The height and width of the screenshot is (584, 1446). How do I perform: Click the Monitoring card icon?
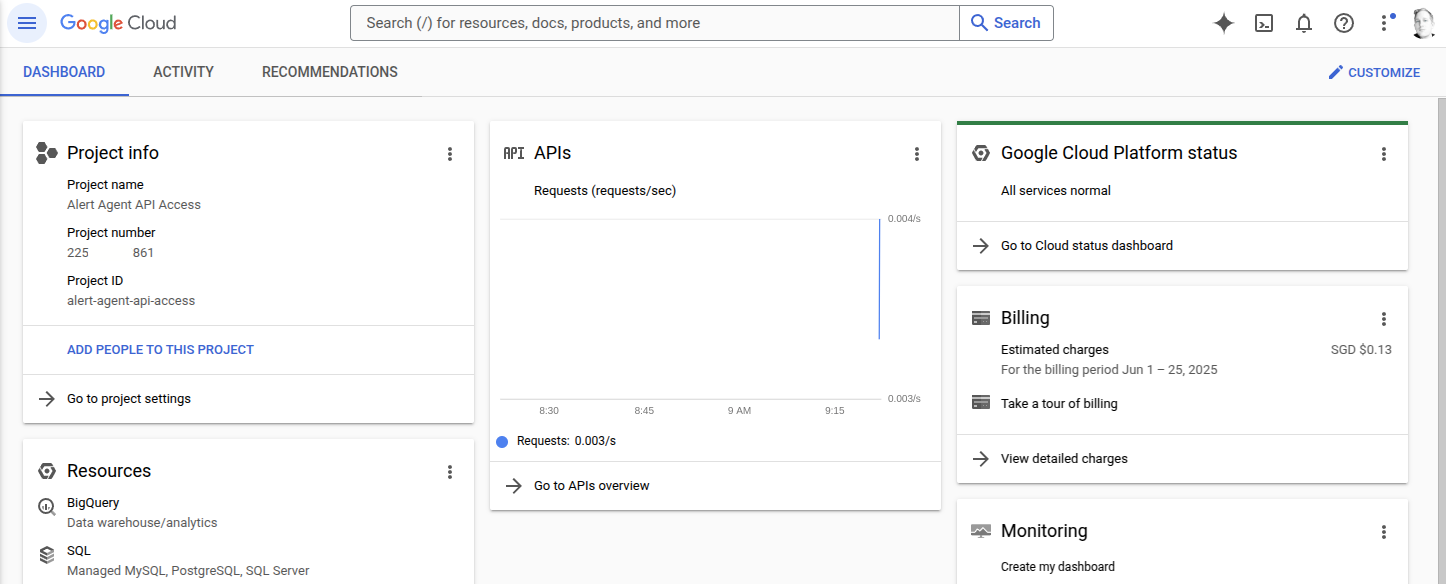point(981,531)
